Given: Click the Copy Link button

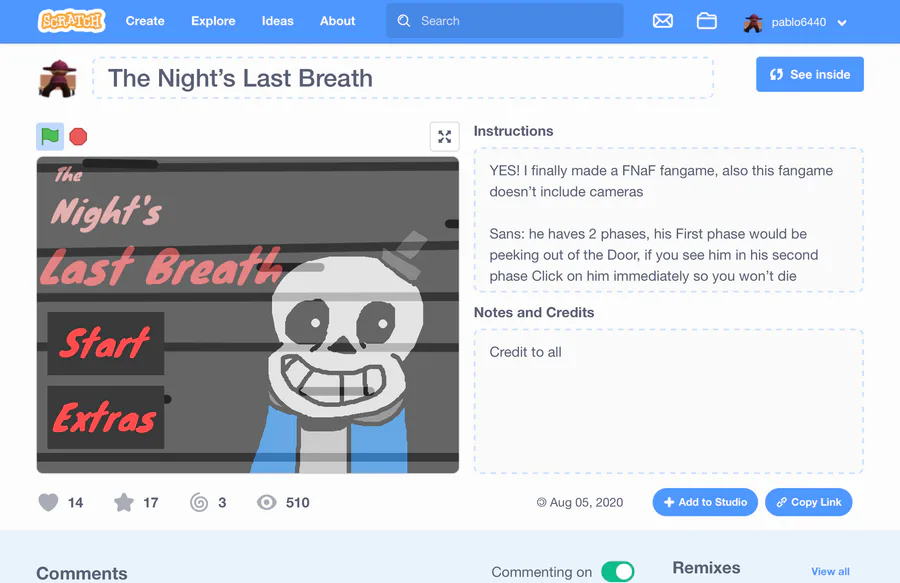Looking at the screenshot, I should click(x=809, y=502).
